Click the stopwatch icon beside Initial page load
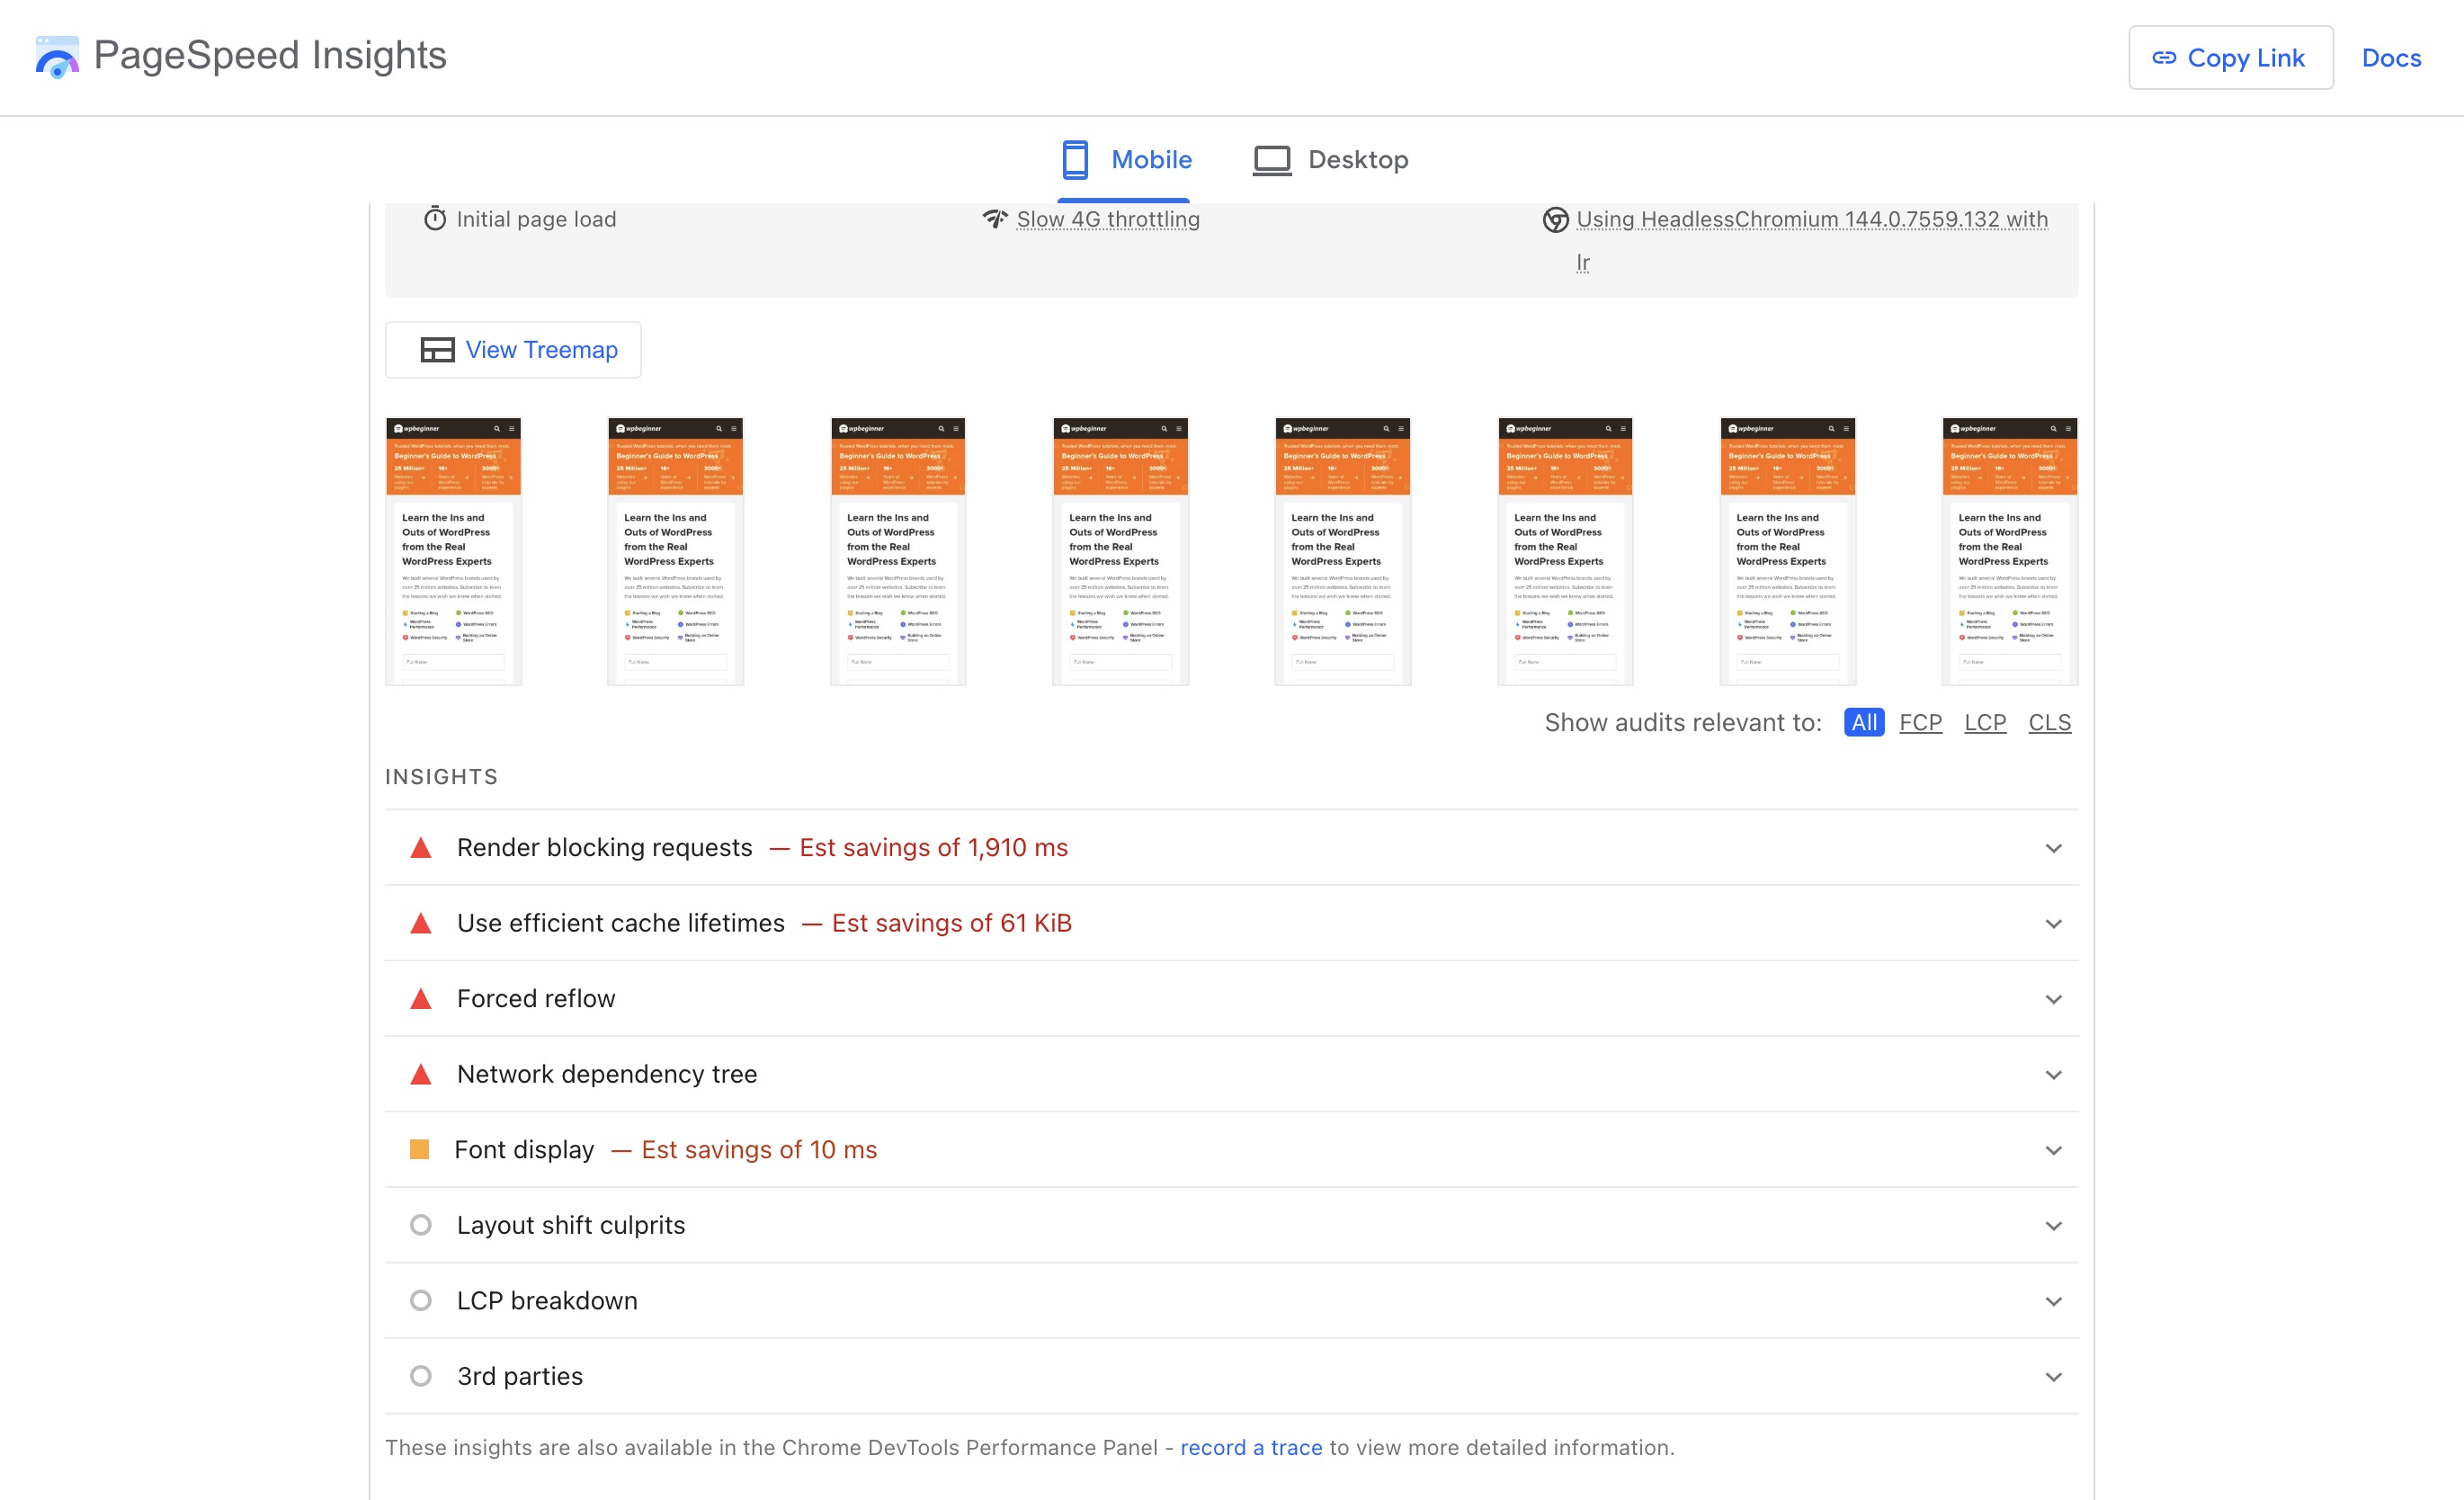Viewport: 2464px width, 1500px height. [x=434, y=219]
